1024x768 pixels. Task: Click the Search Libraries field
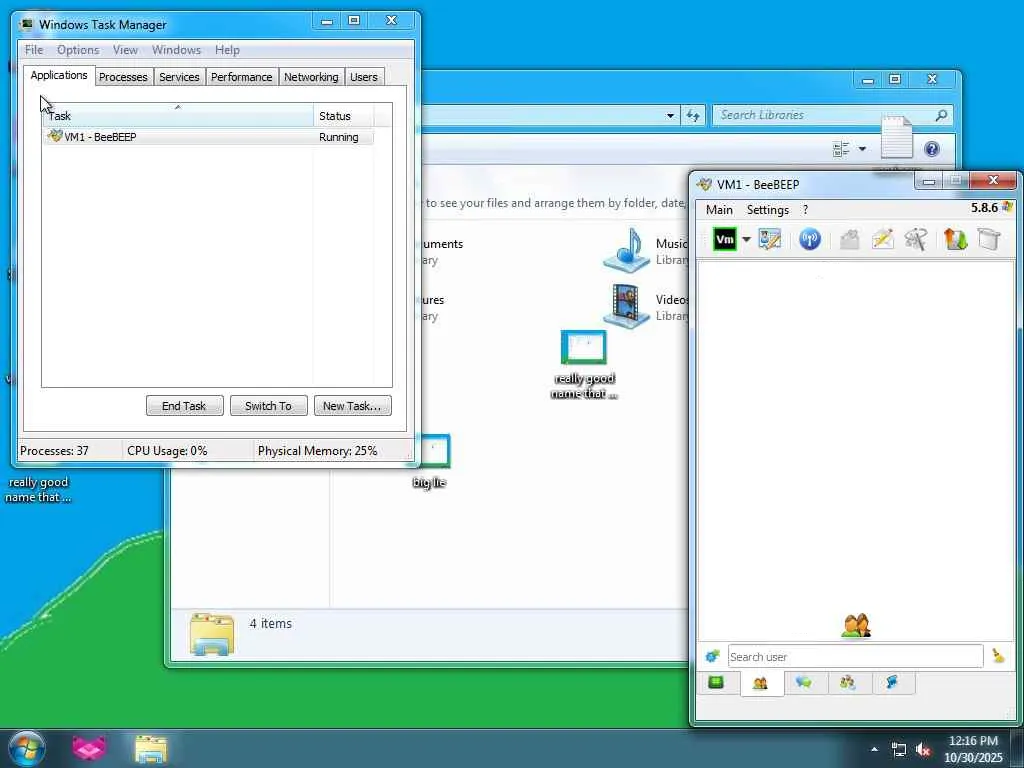824,115
